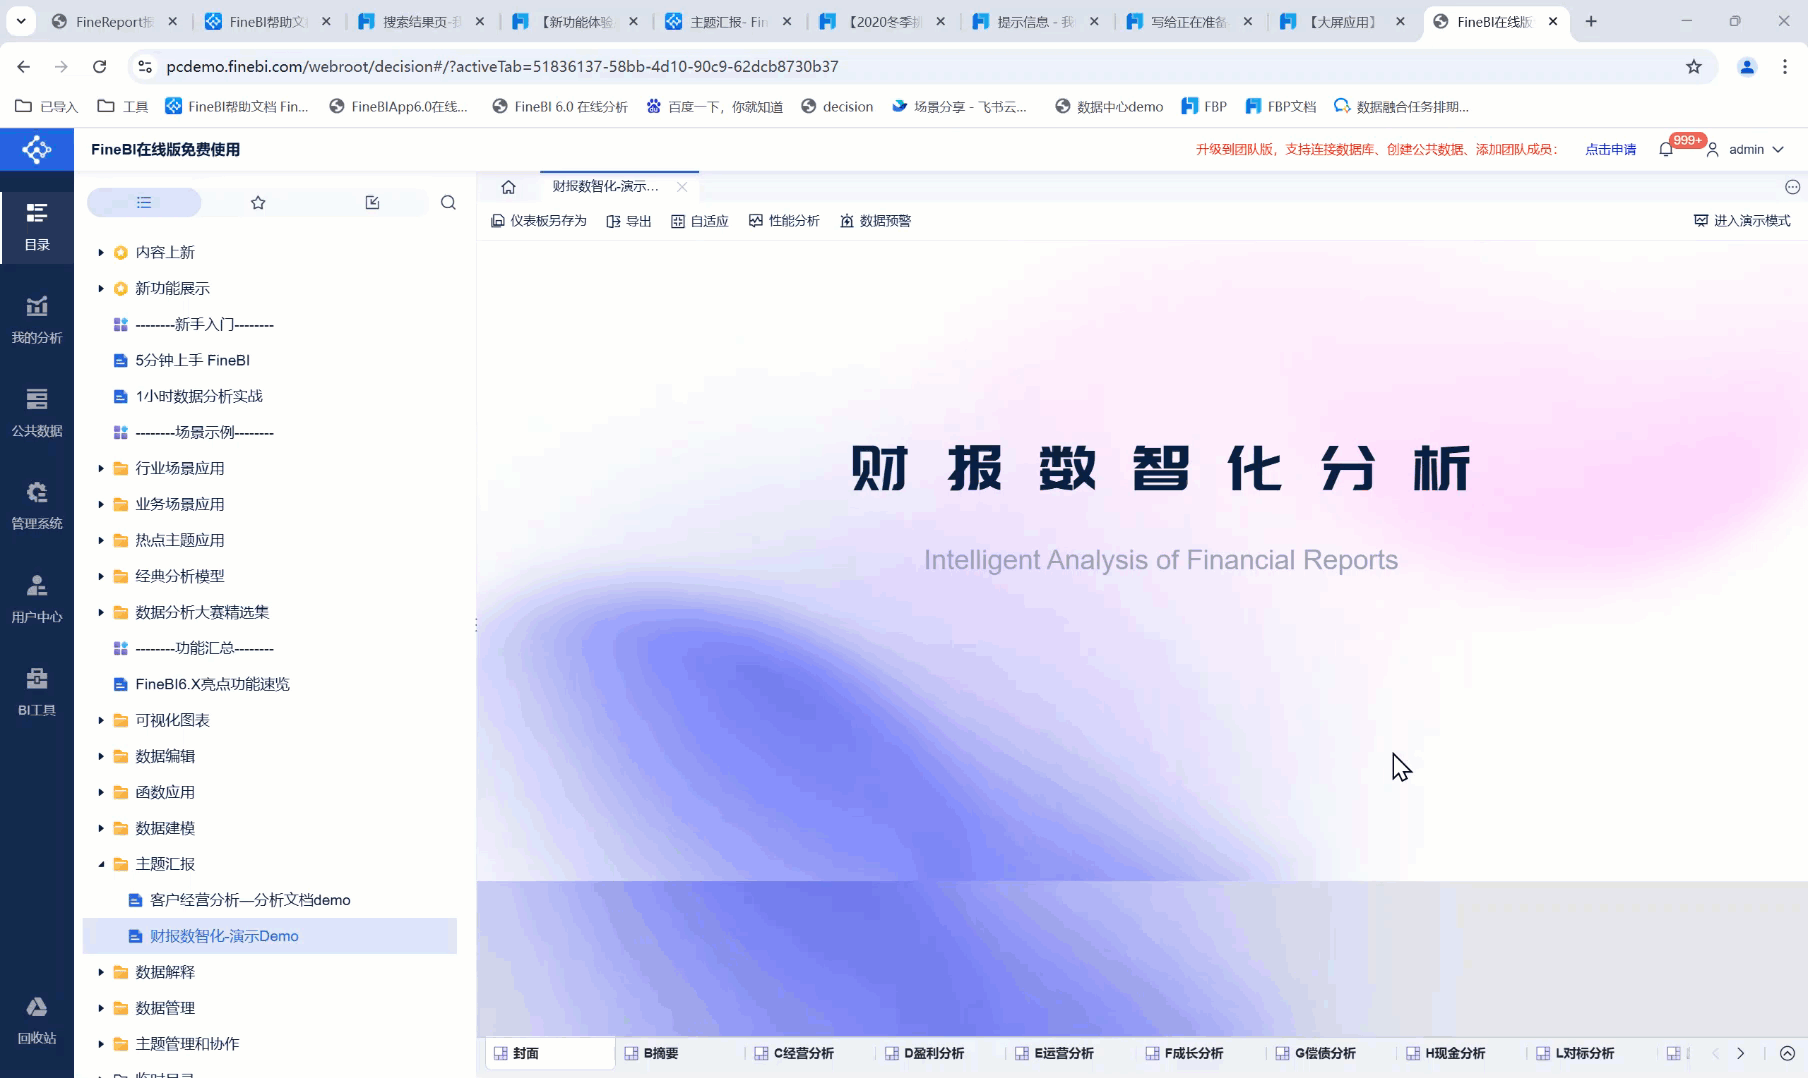Open the notification bell icon

click(x=1666, y=150)
